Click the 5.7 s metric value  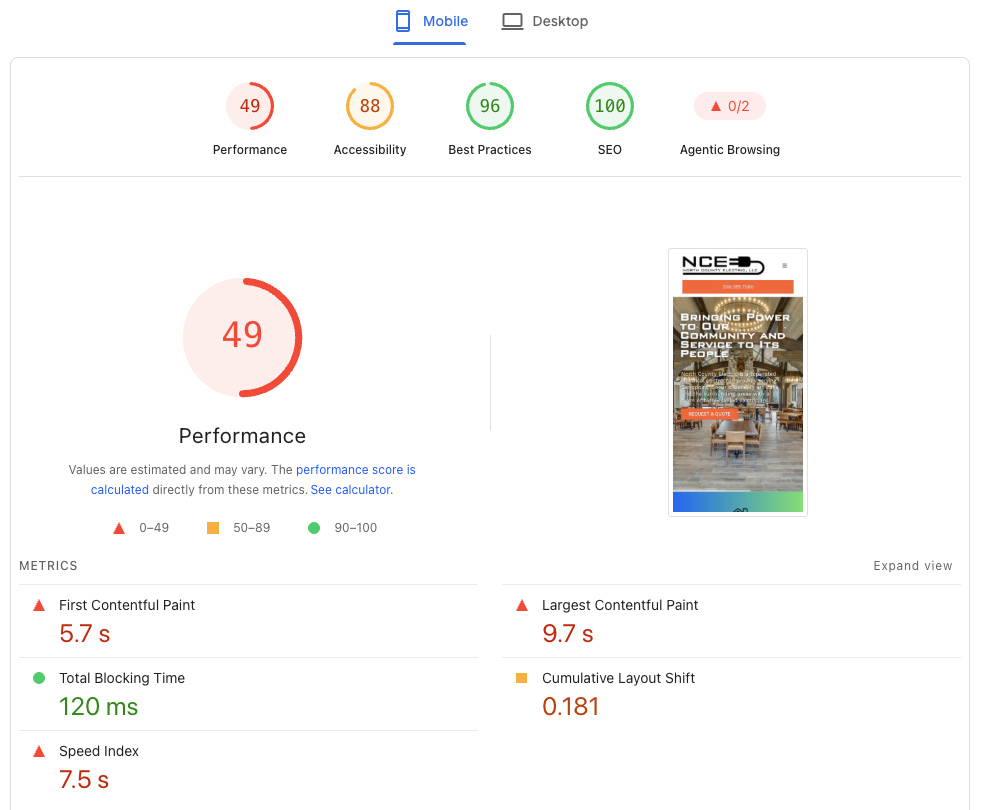pyautogui.click(x=85, y=633)
